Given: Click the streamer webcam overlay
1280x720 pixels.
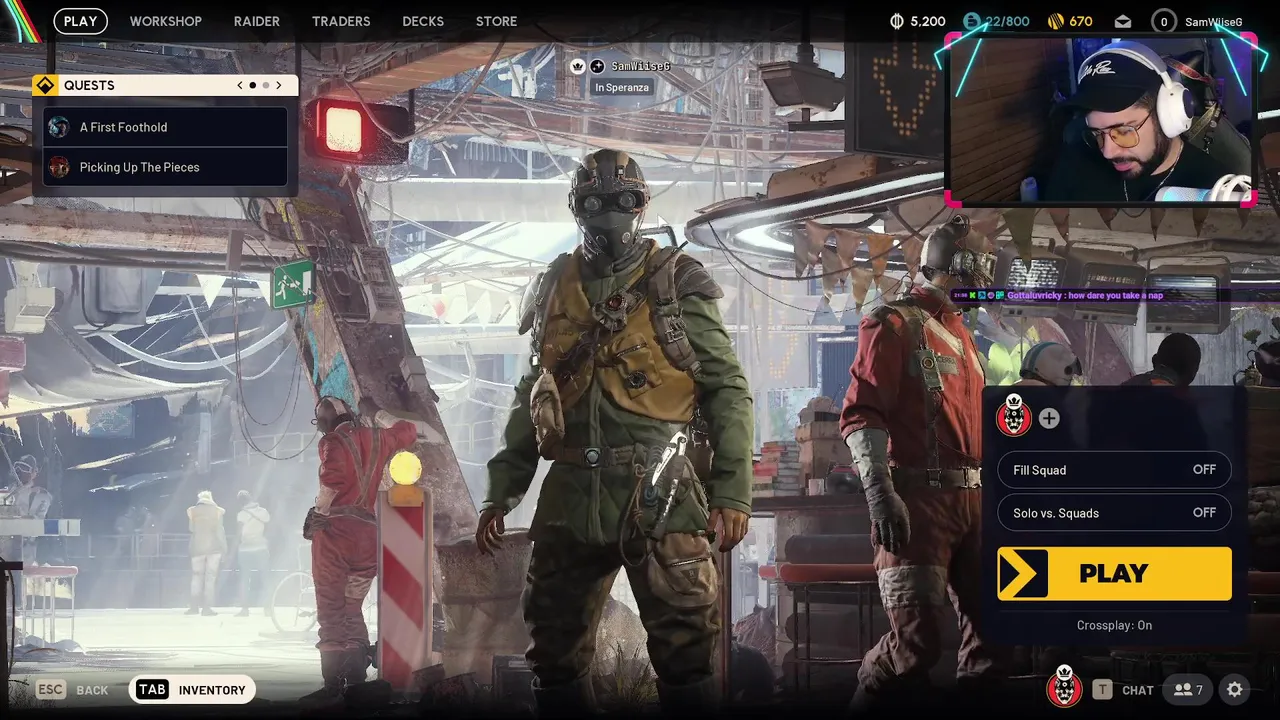Looking at the screenshot, I should (1099, 120).
